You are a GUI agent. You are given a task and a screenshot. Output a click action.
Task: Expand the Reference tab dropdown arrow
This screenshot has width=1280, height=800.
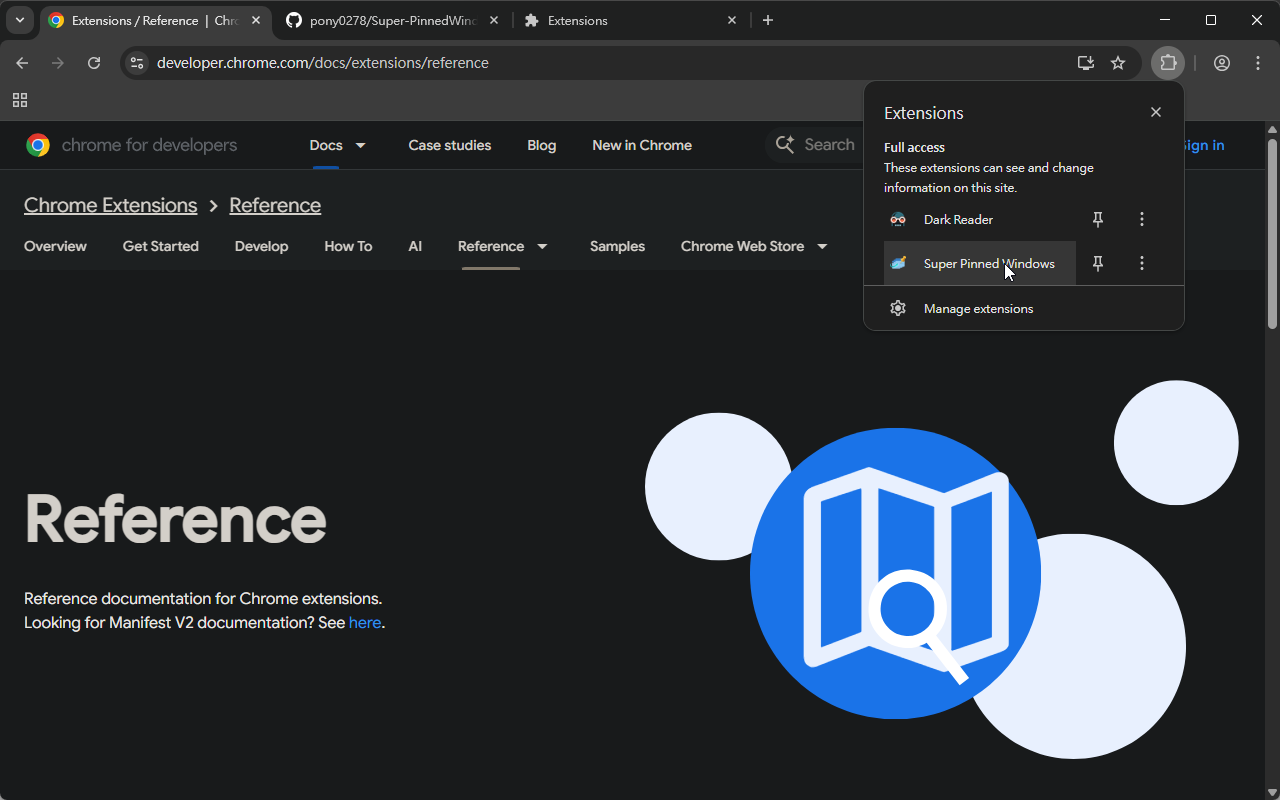pos(543,246)
